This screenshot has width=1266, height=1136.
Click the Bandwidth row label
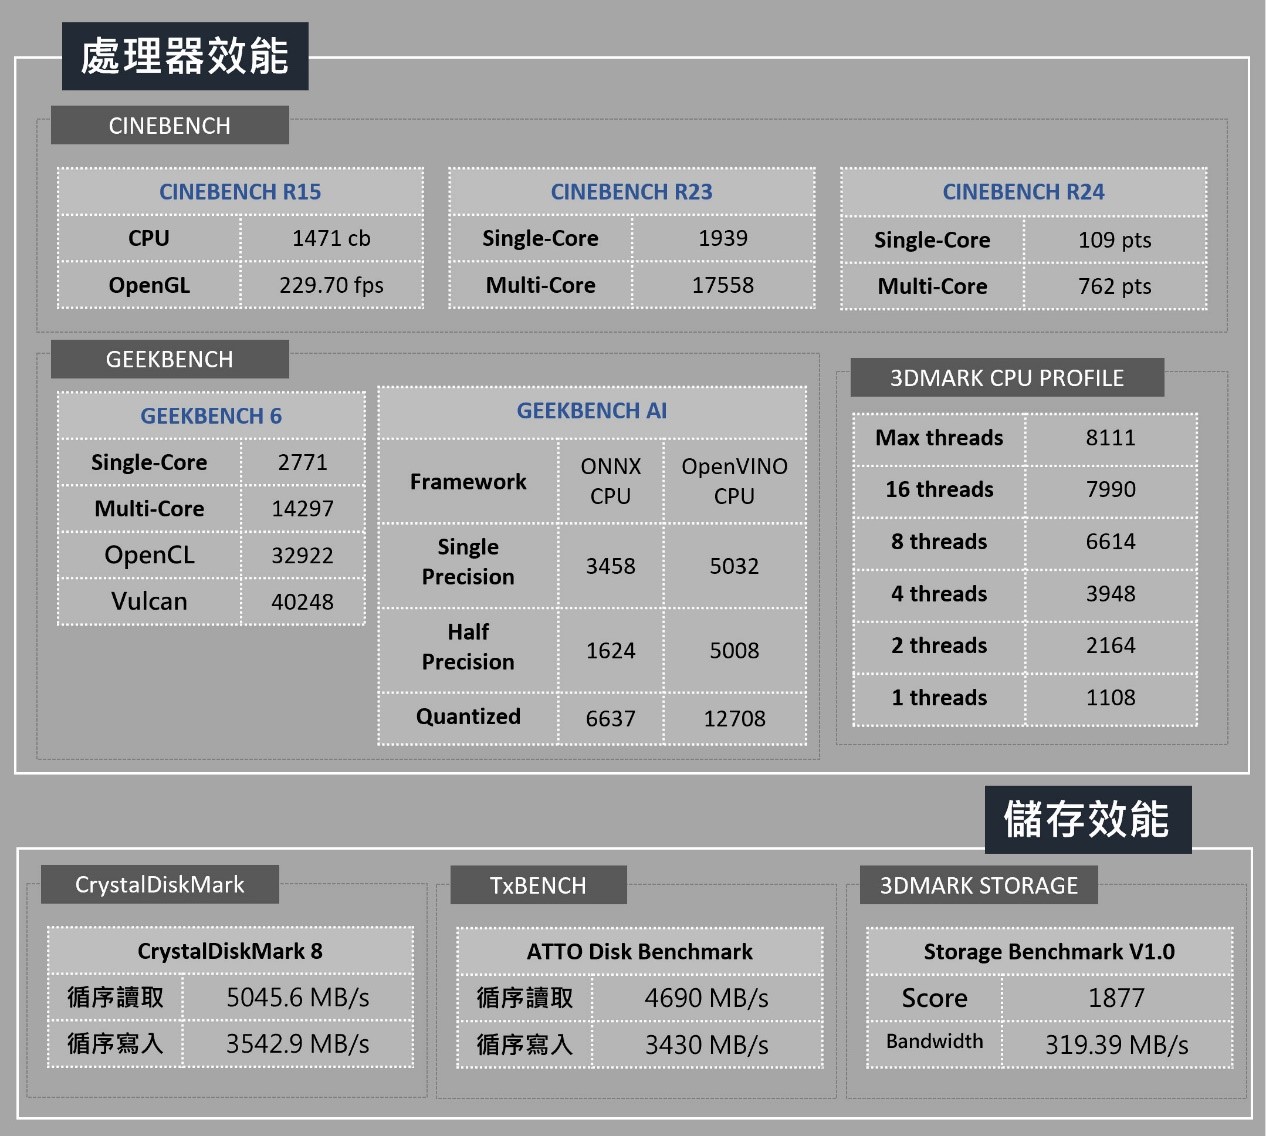(x=935, y=1041)
